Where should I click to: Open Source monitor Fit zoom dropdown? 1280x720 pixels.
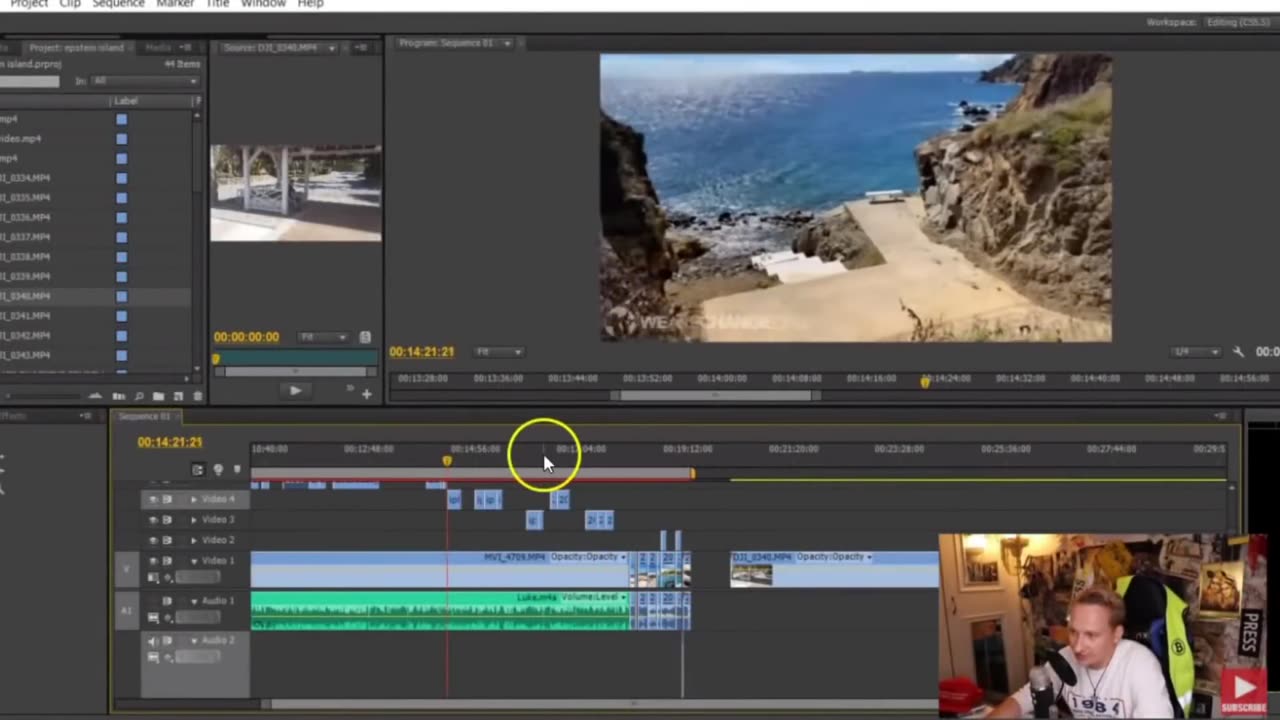pos(323,337)
